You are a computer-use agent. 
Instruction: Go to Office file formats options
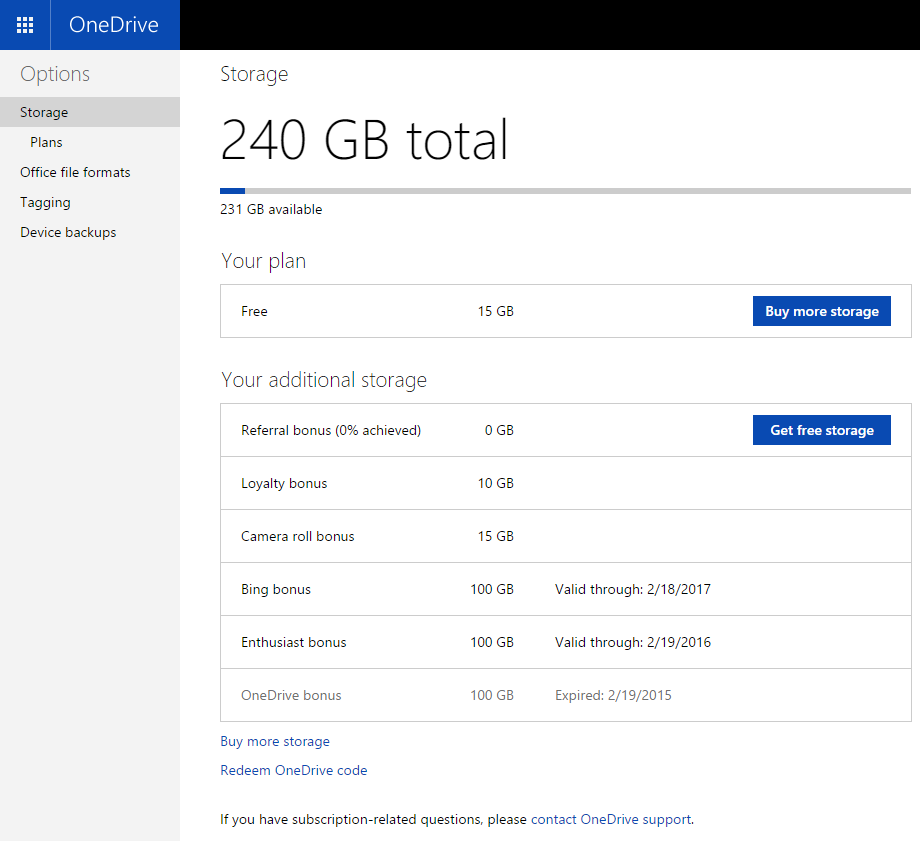click(x=75, y=173)
